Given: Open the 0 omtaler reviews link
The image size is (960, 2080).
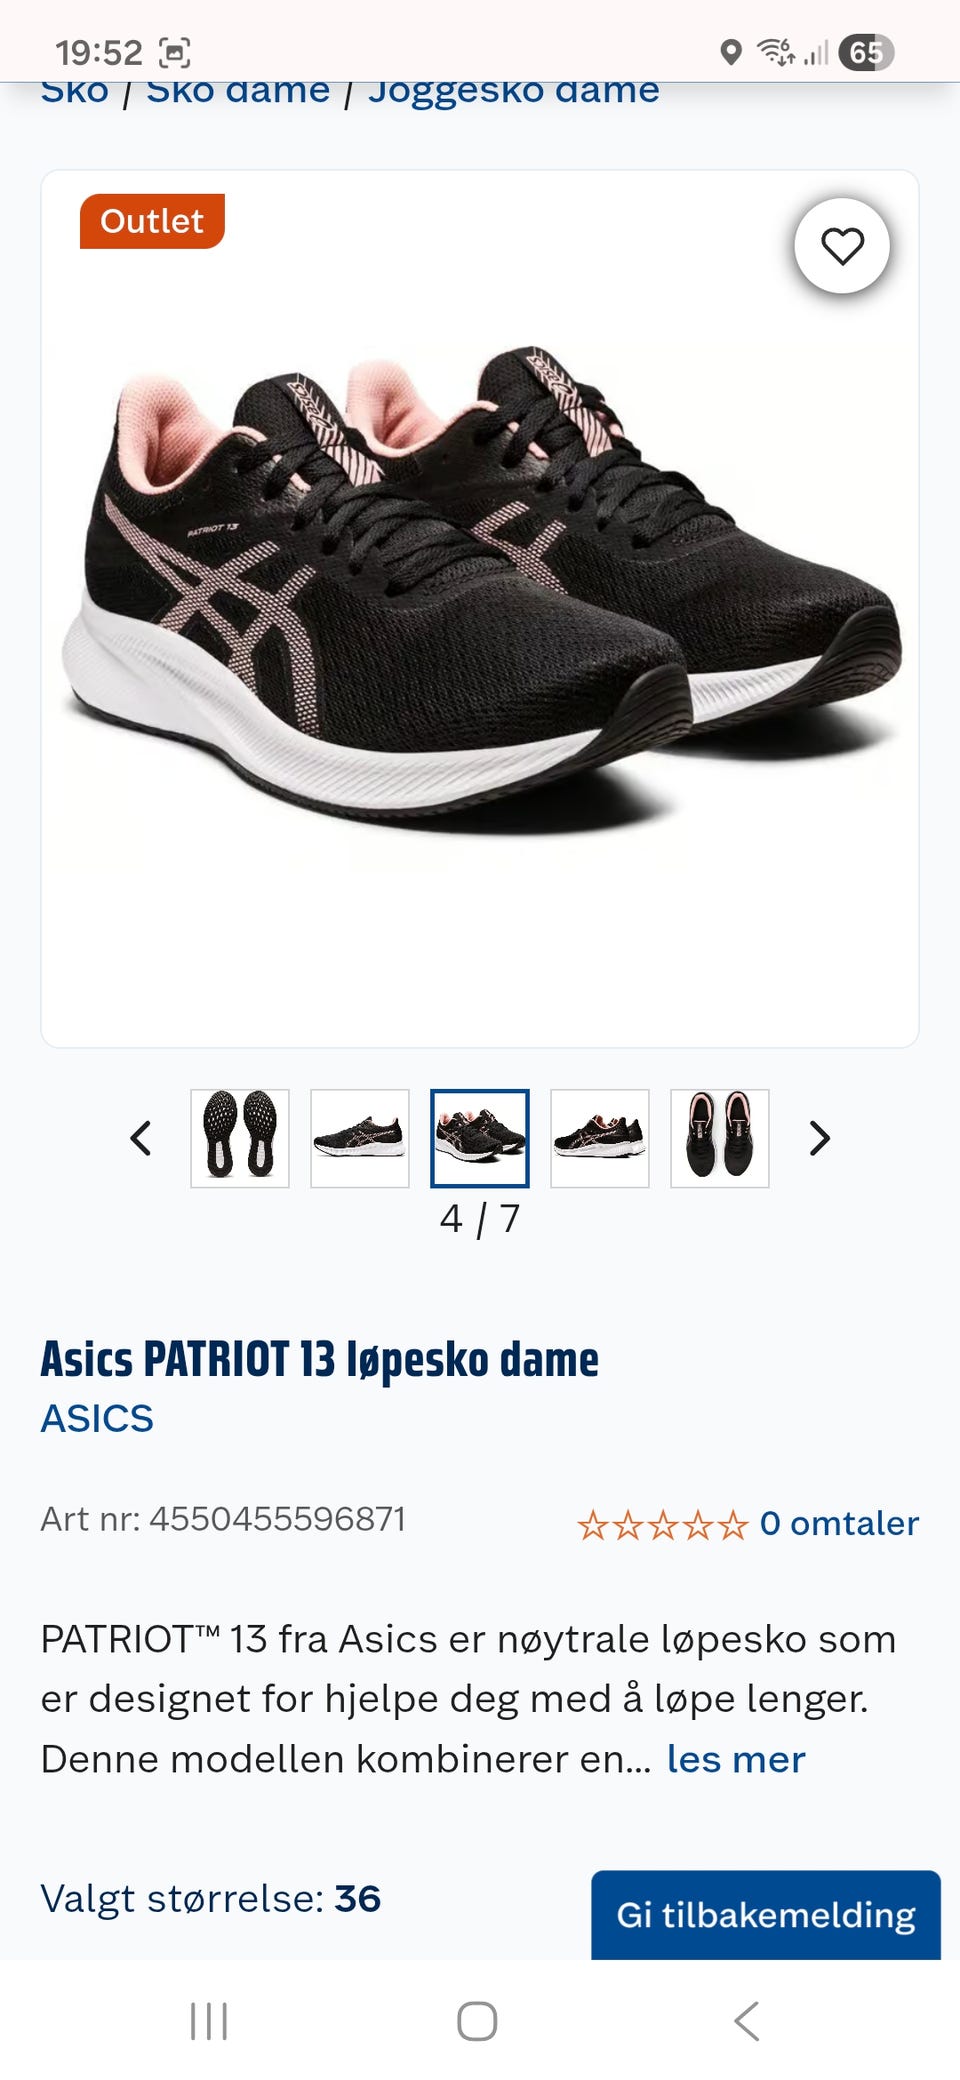Looking at the screenshot, I should point(839,1523).
